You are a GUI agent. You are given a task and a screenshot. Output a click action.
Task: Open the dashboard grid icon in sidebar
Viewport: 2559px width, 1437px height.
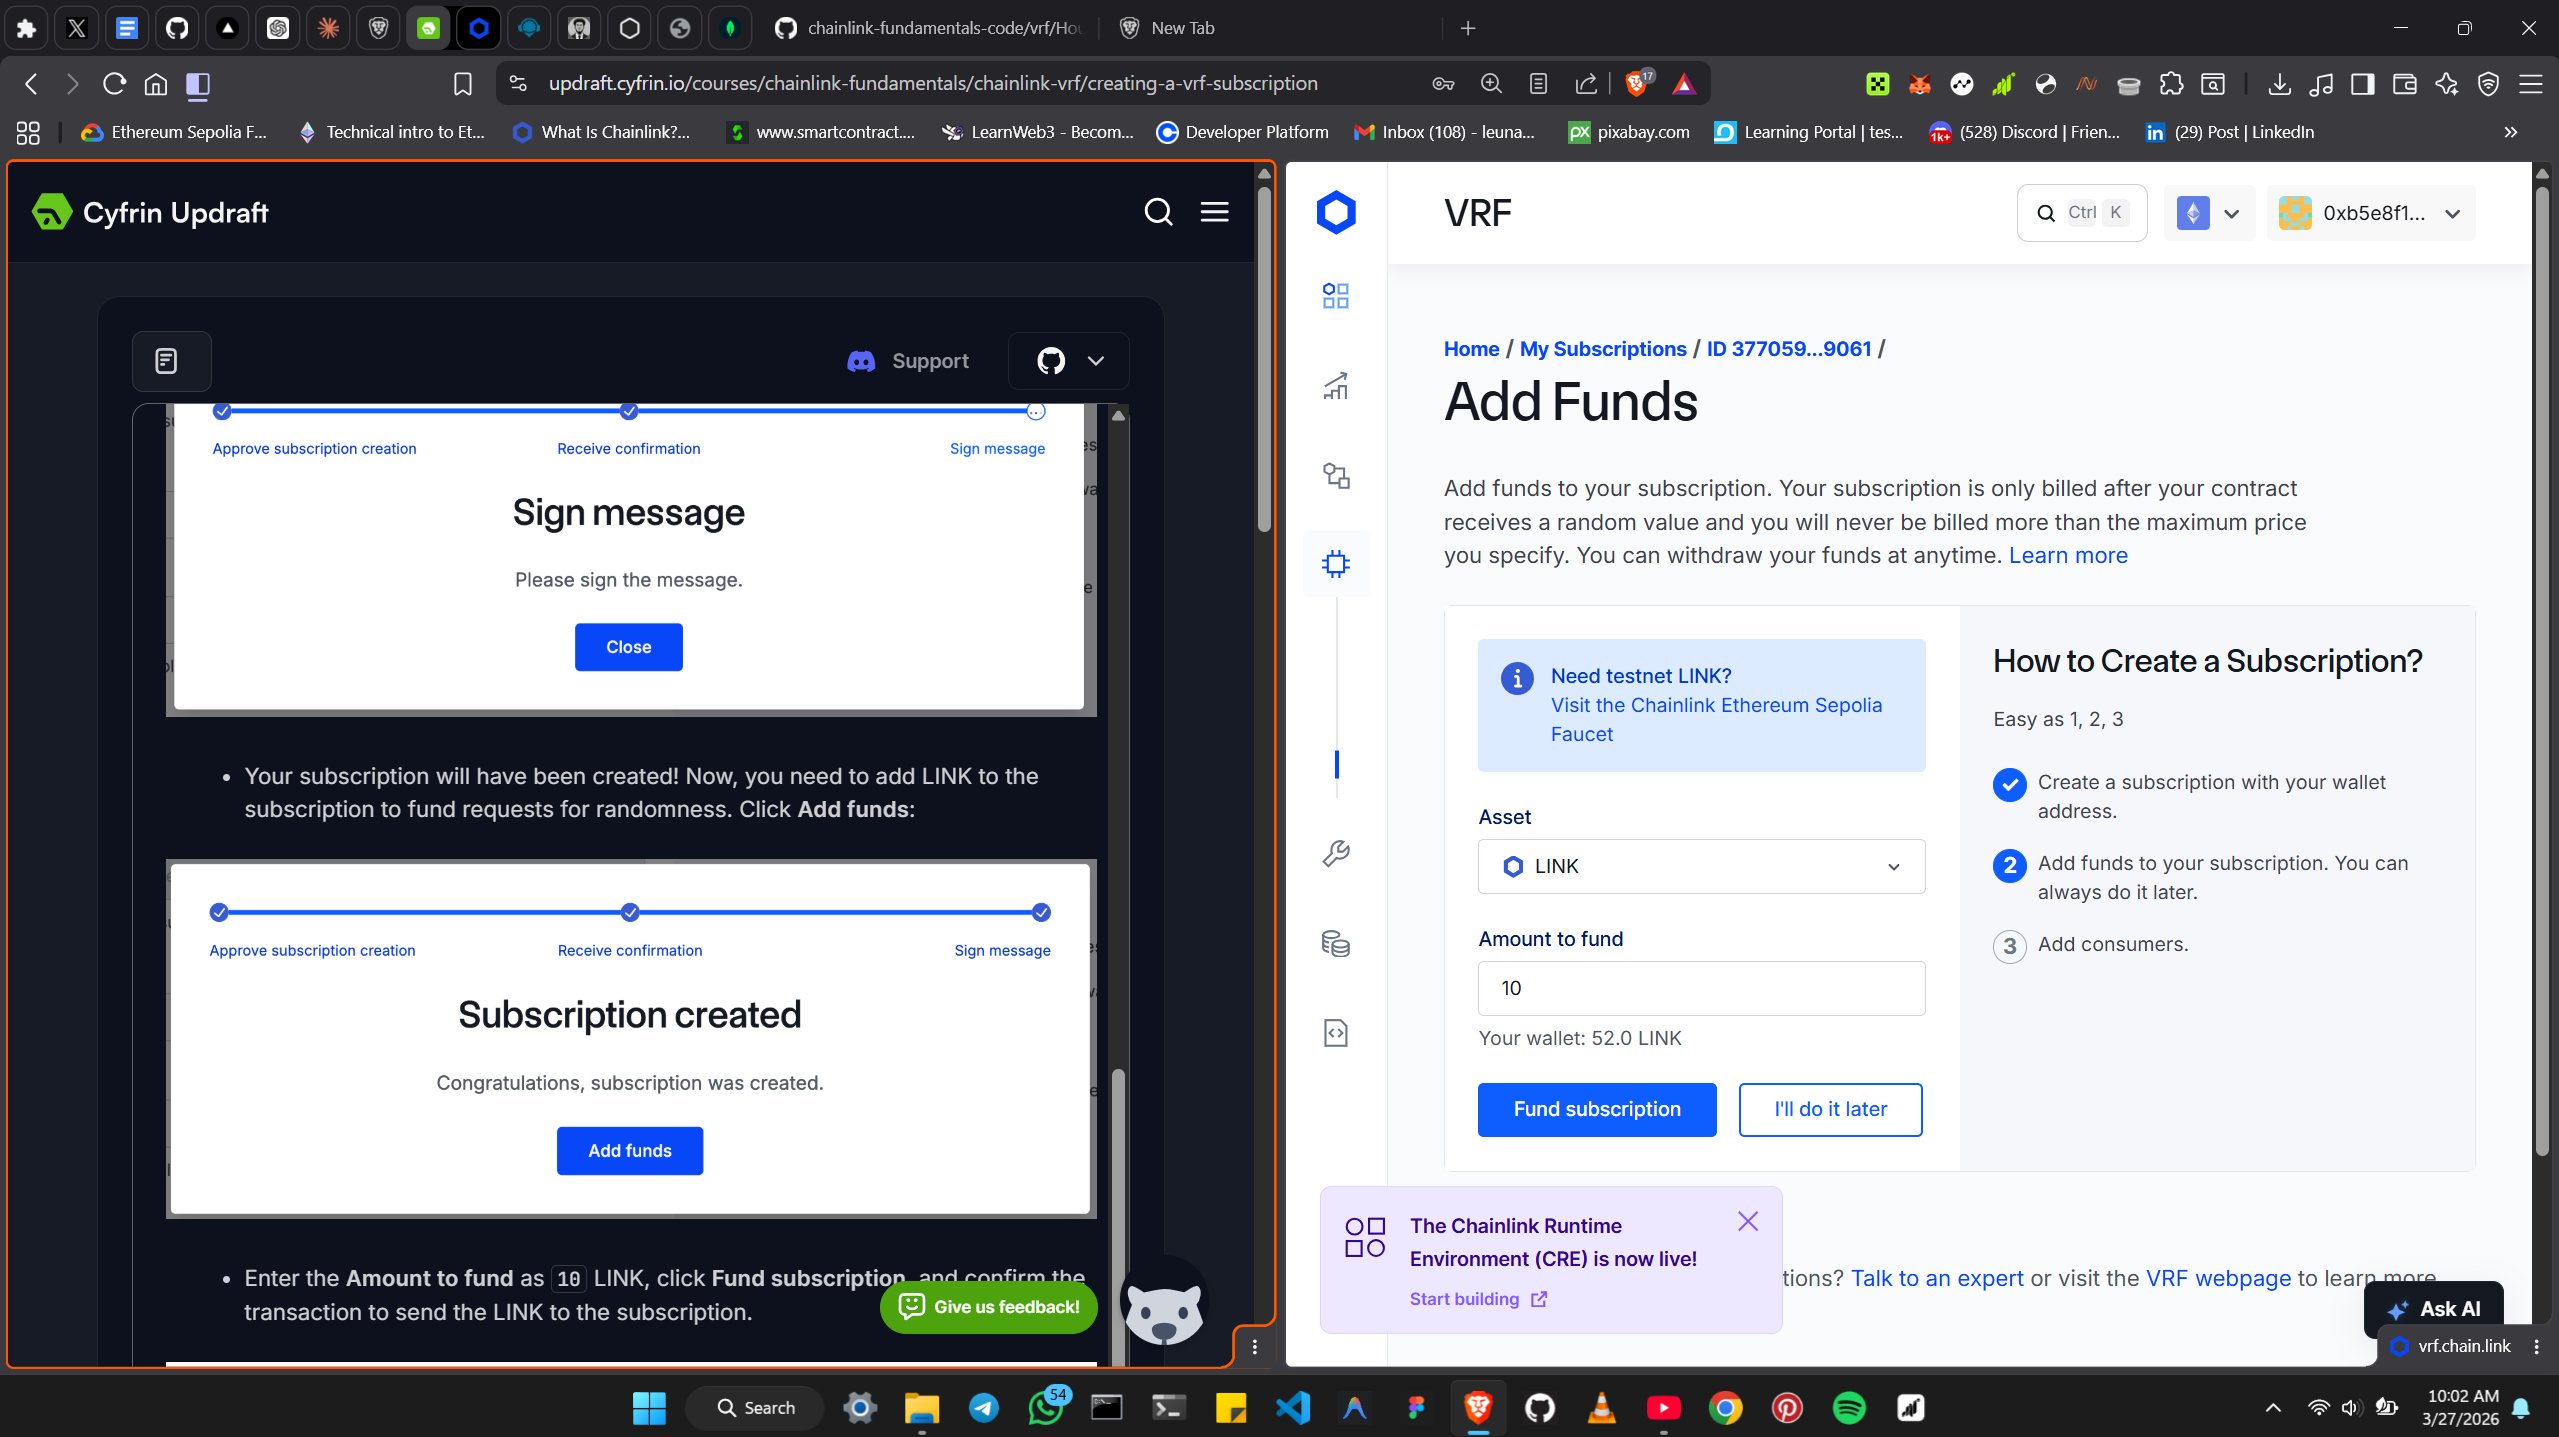pos(1335,296)
